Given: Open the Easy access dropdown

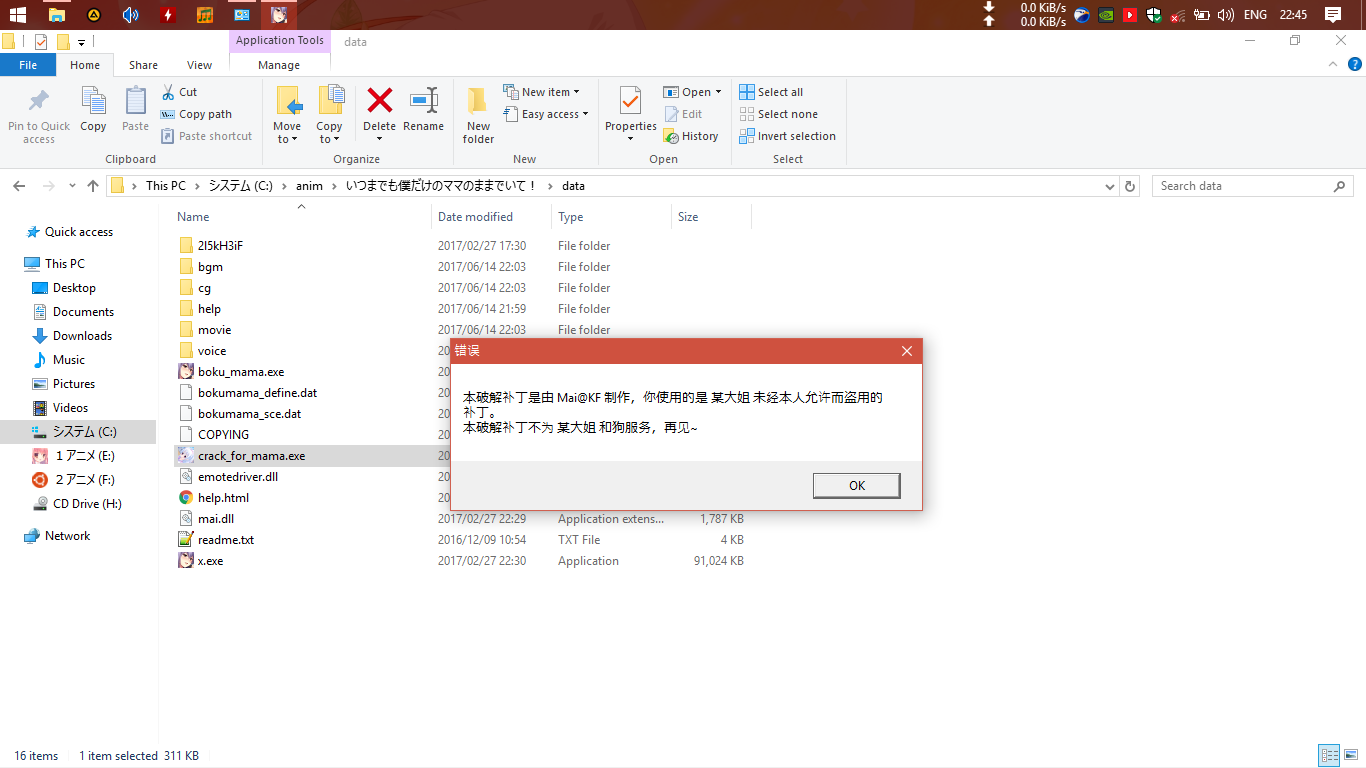Looking at the screenshot, I should coord(555,114).
